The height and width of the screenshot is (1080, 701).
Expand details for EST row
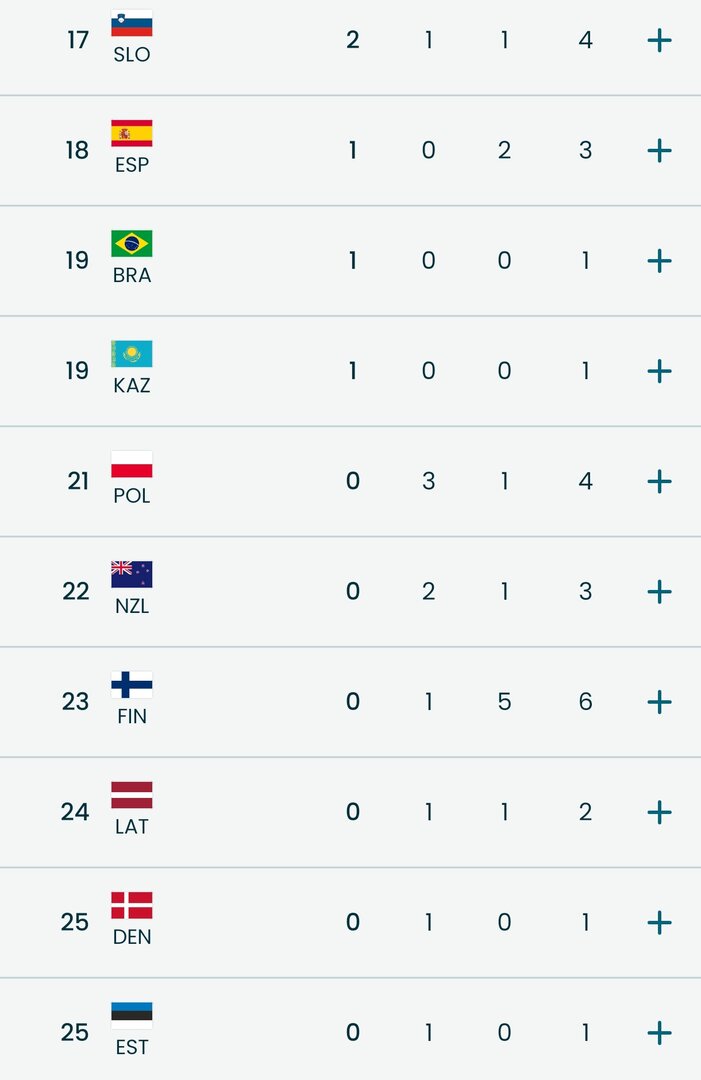point(658,1032)
